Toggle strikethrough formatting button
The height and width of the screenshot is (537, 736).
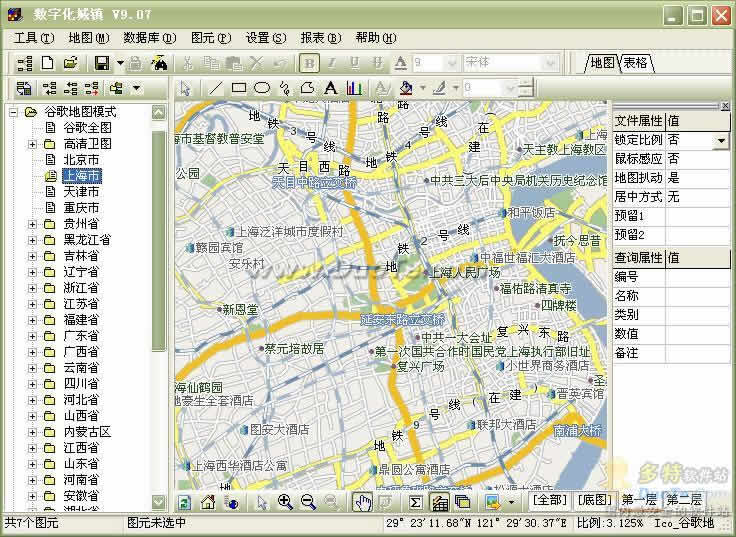377,63
